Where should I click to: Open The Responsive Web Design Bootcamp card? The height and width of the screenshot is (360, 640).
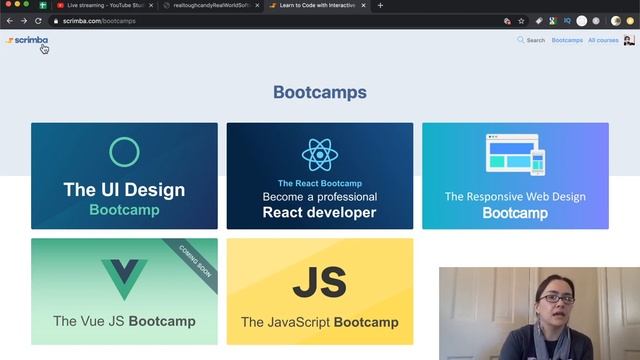tap(515, 176)
